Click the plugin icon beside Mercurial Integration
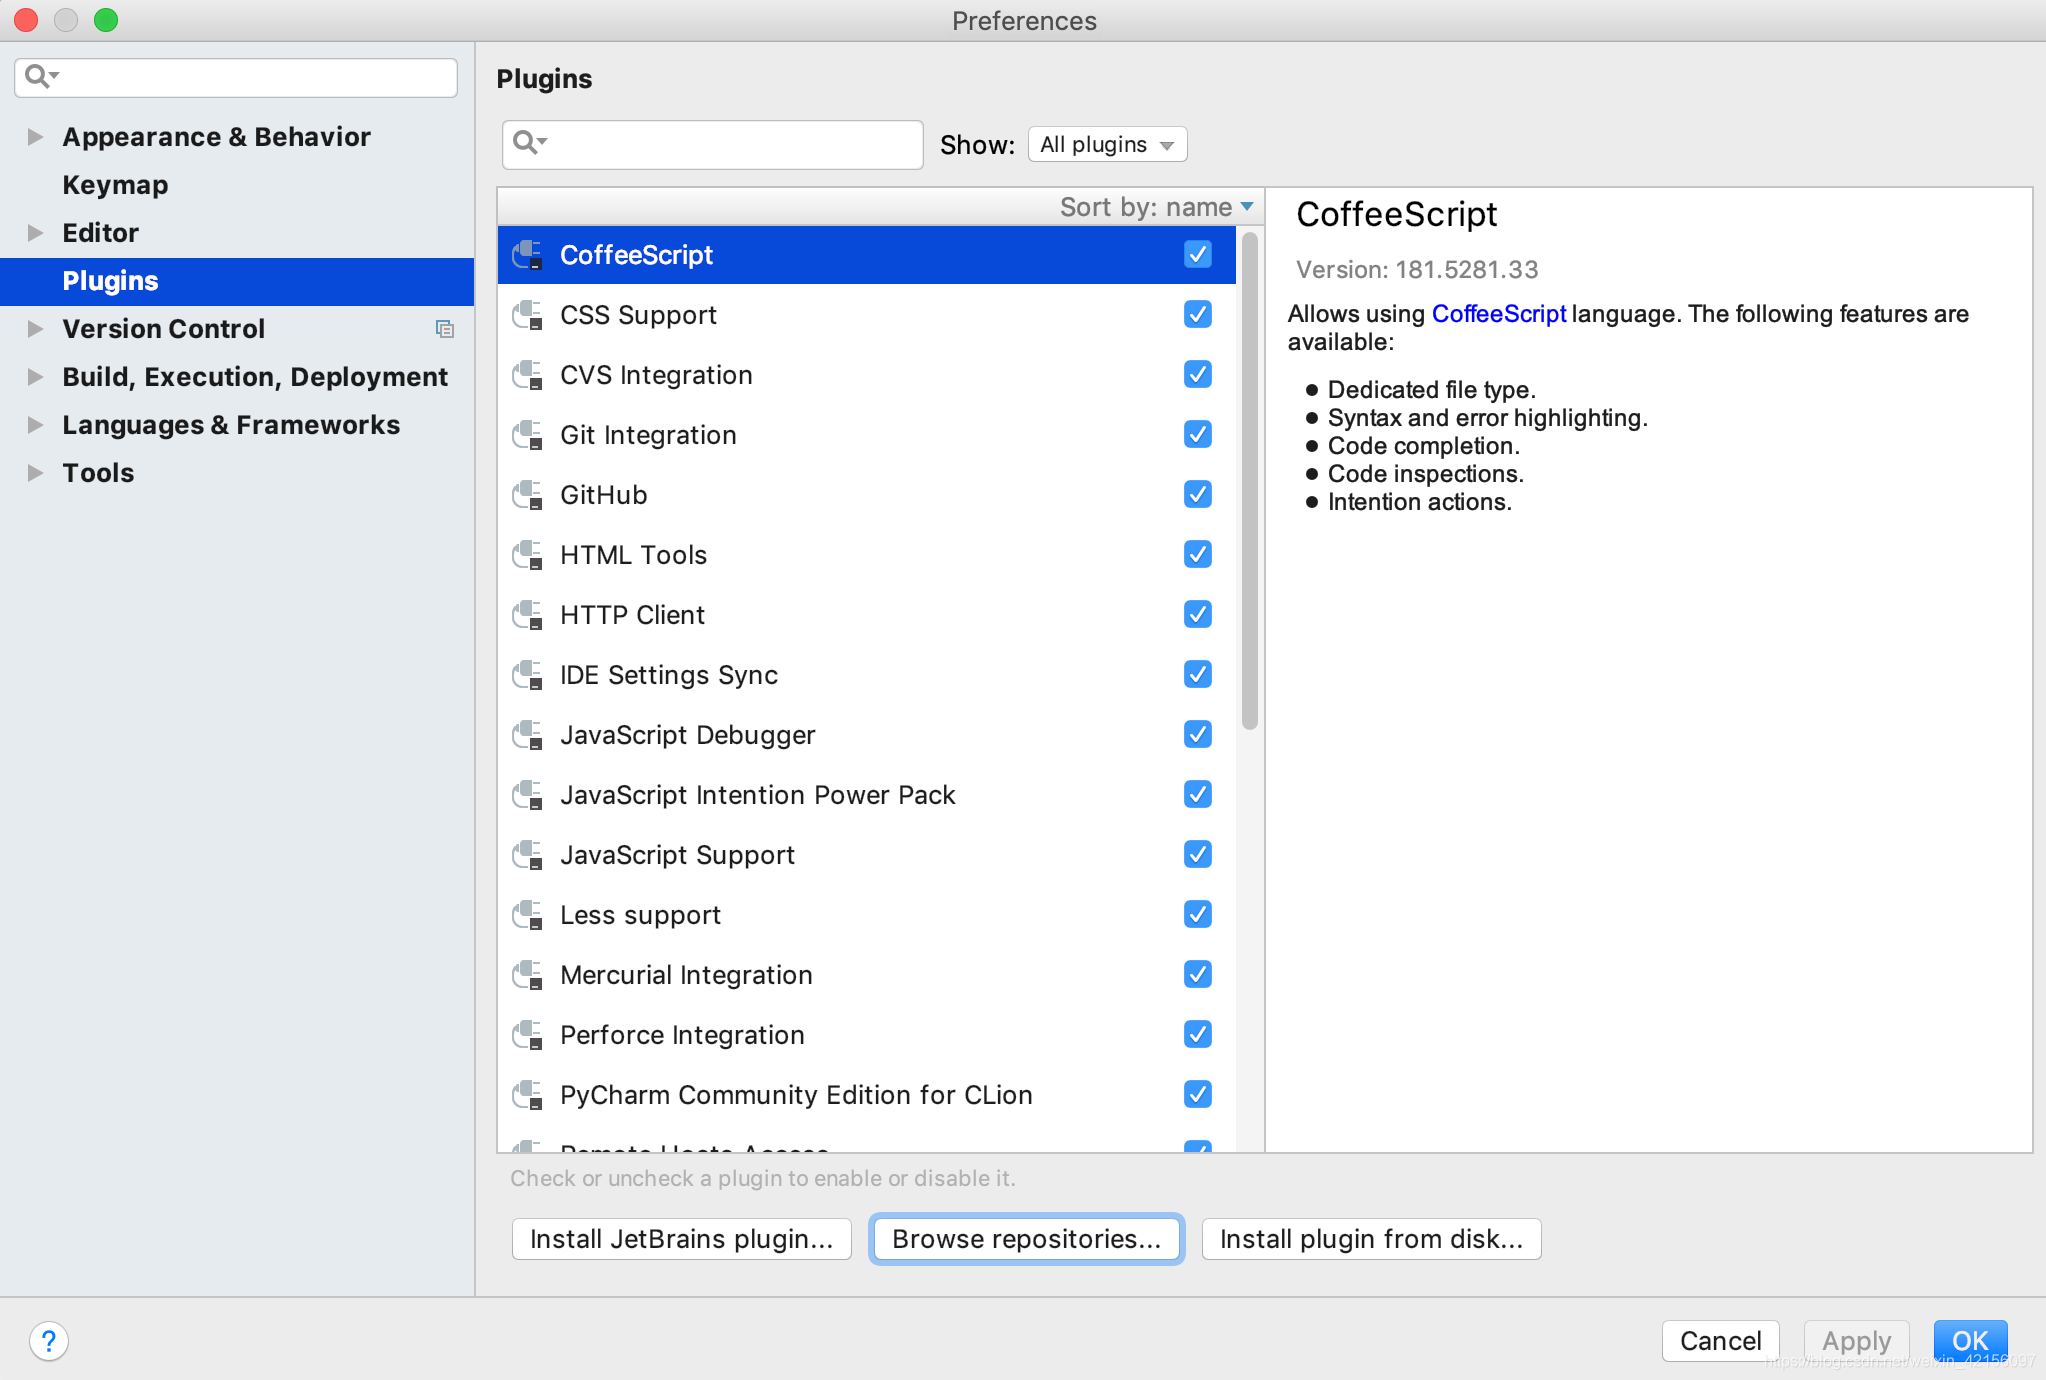This screenshot has height=1380, width=2046. pyautogui.click(x=527, y=975)
